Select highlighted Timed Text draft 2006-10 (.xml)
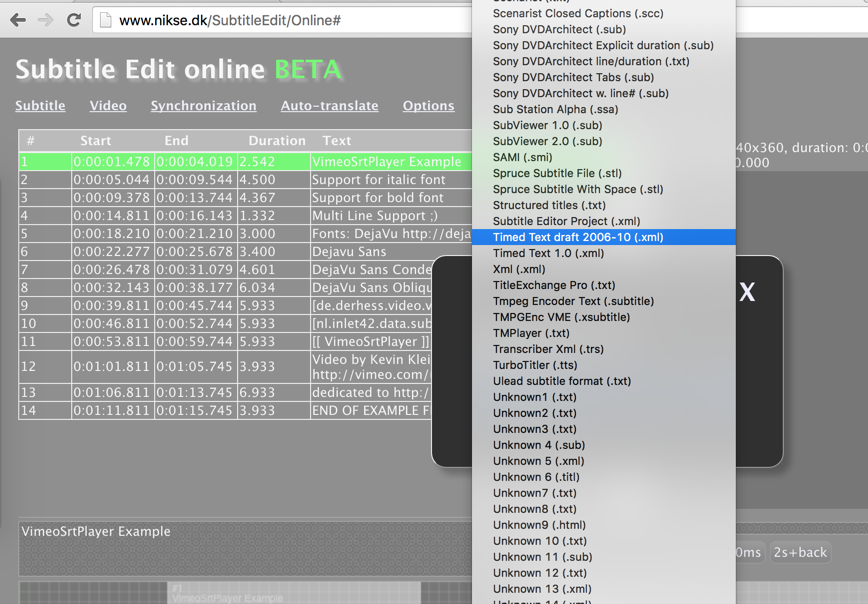 point(604,238)
